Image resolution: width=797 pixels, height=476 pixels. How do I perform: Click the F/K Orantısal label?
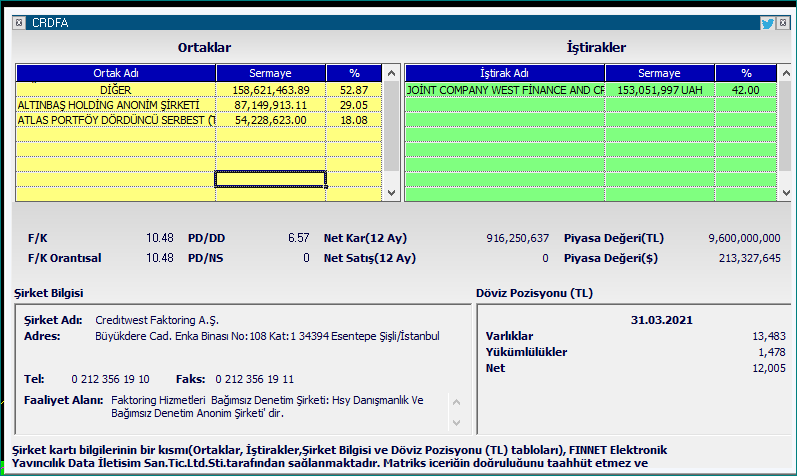65,258
